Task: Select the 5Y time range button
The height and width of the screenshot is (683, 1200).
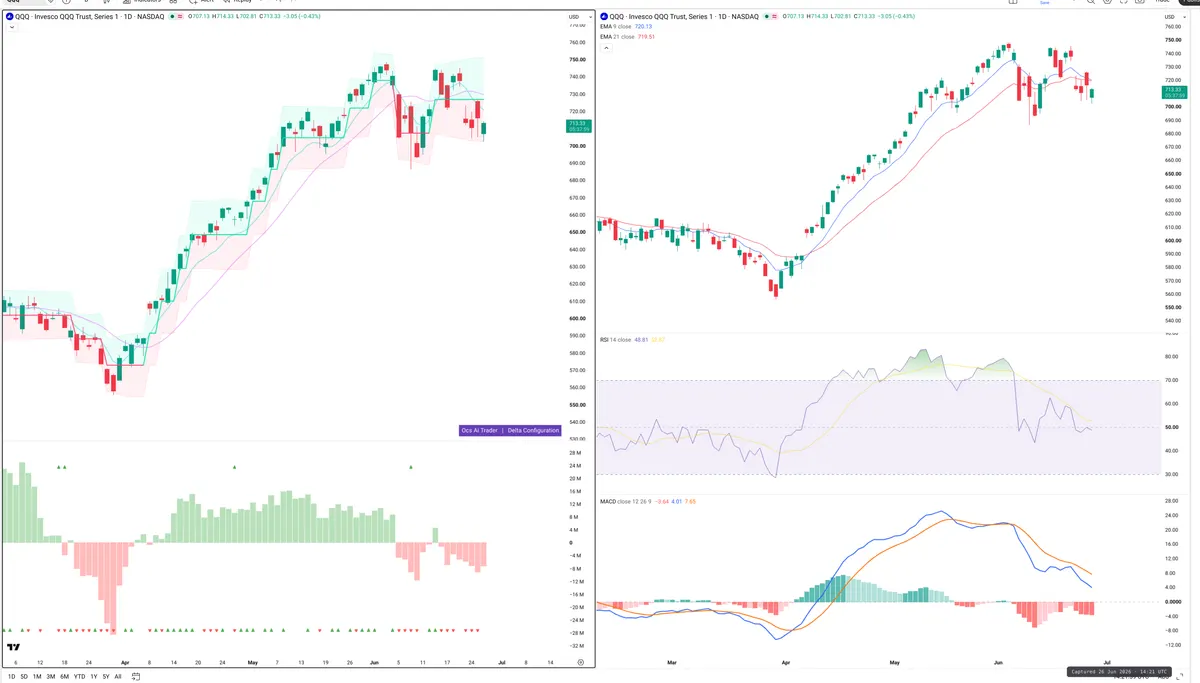Action: tap(106, 676)
